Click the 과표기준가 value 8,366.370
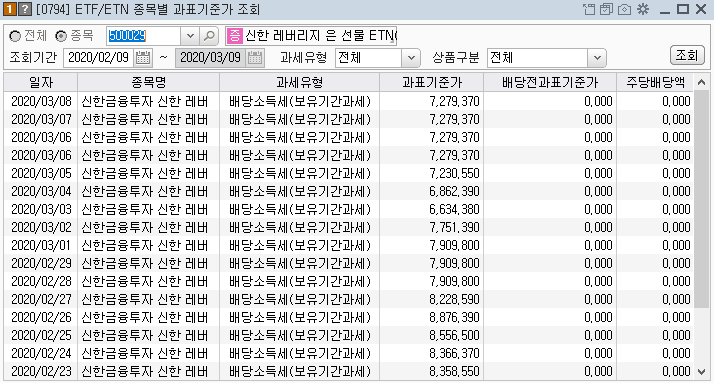 [454, 353]
